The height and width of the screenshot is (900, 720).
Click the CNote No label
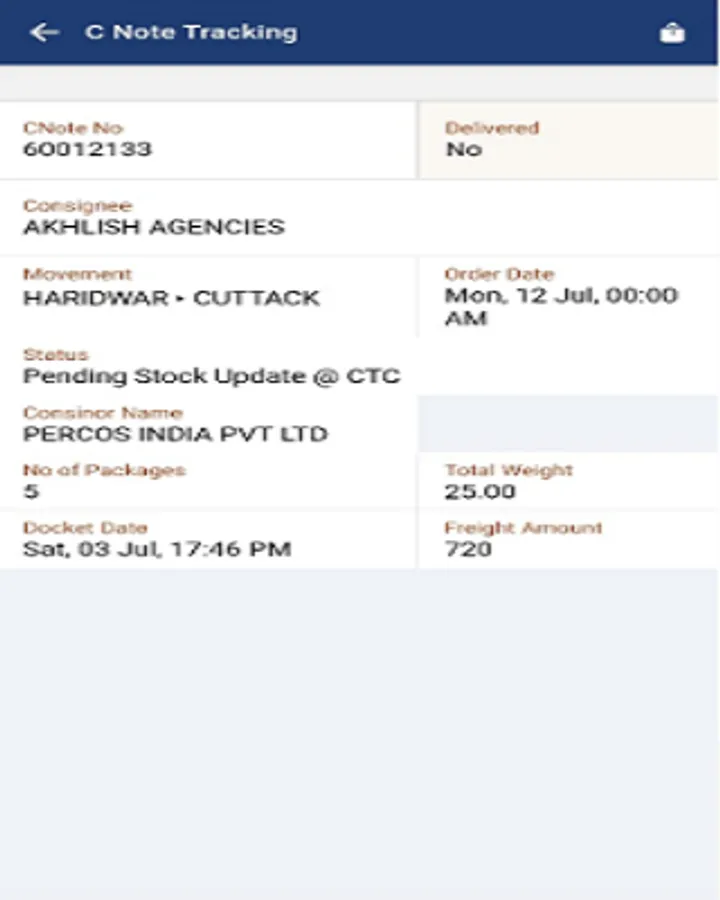pyautogui.click(x=73, y=127)
